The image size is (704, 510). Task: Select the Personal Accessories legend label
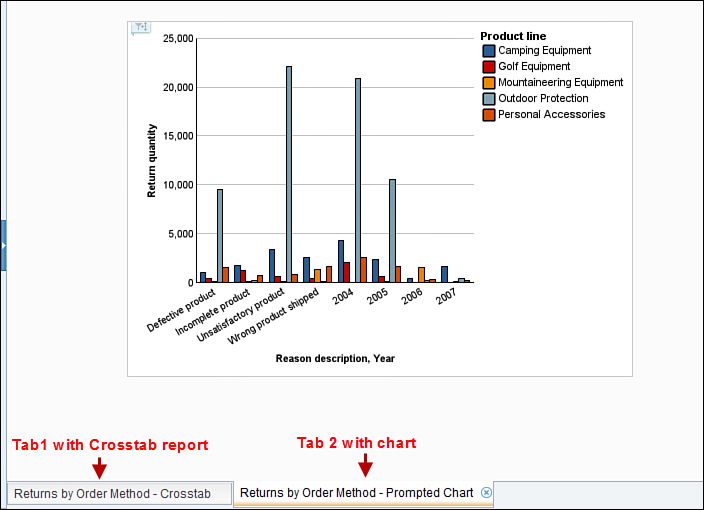tap(551, 114)
